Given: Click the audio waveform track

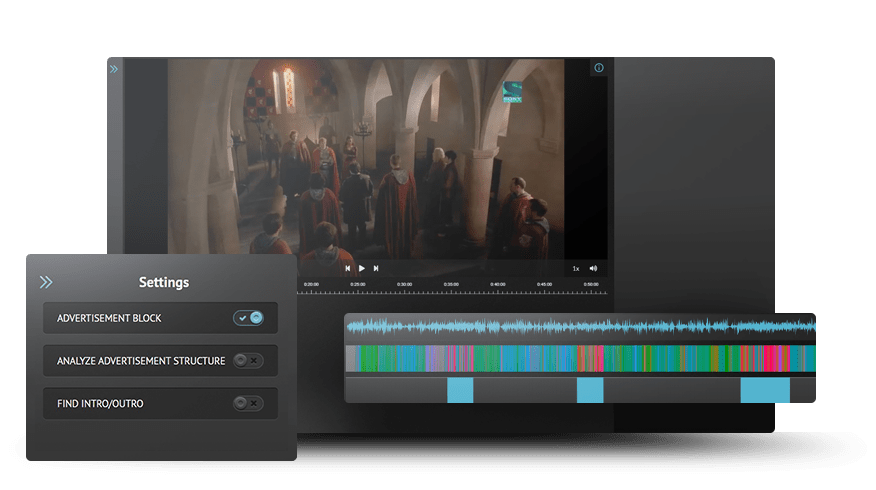Looking at the screenshot, I should coord(580,326).
